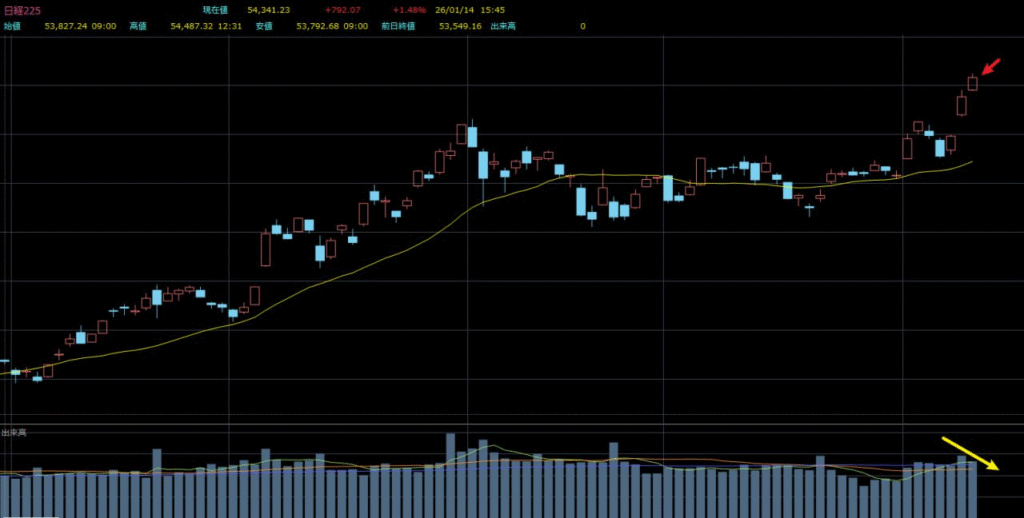1024x518 pixels.
Task: Click the +1.48% percent change
Action: pyautogui.click(x=409, y=9)
